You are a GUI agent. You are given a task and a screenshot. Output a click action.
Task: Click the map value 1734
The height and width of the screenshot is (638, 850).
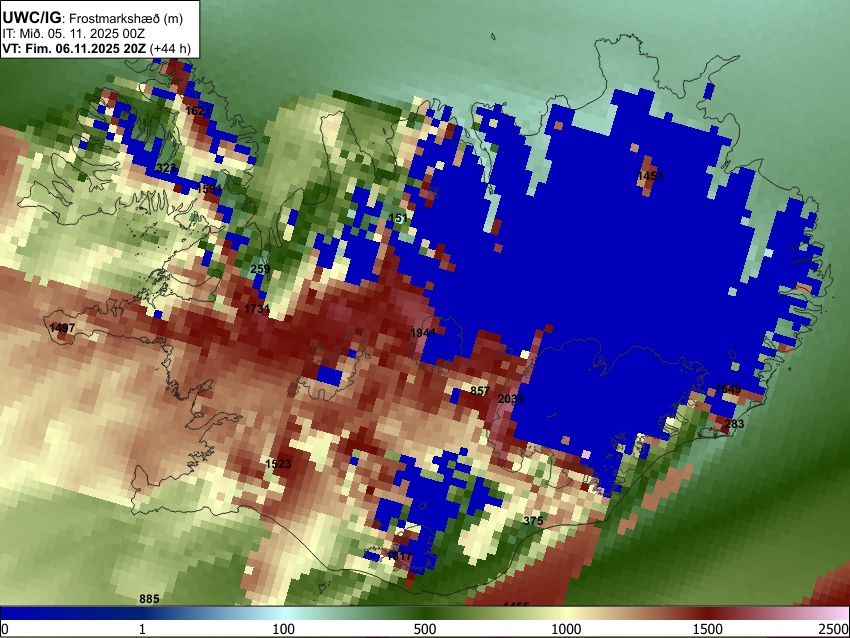[x=257, y=309]
